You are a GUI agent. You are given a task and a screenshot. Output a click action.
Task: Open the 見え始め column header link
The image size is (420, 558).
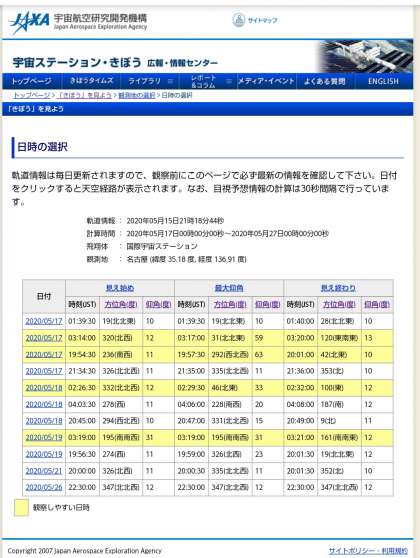[x=120, y=288]
